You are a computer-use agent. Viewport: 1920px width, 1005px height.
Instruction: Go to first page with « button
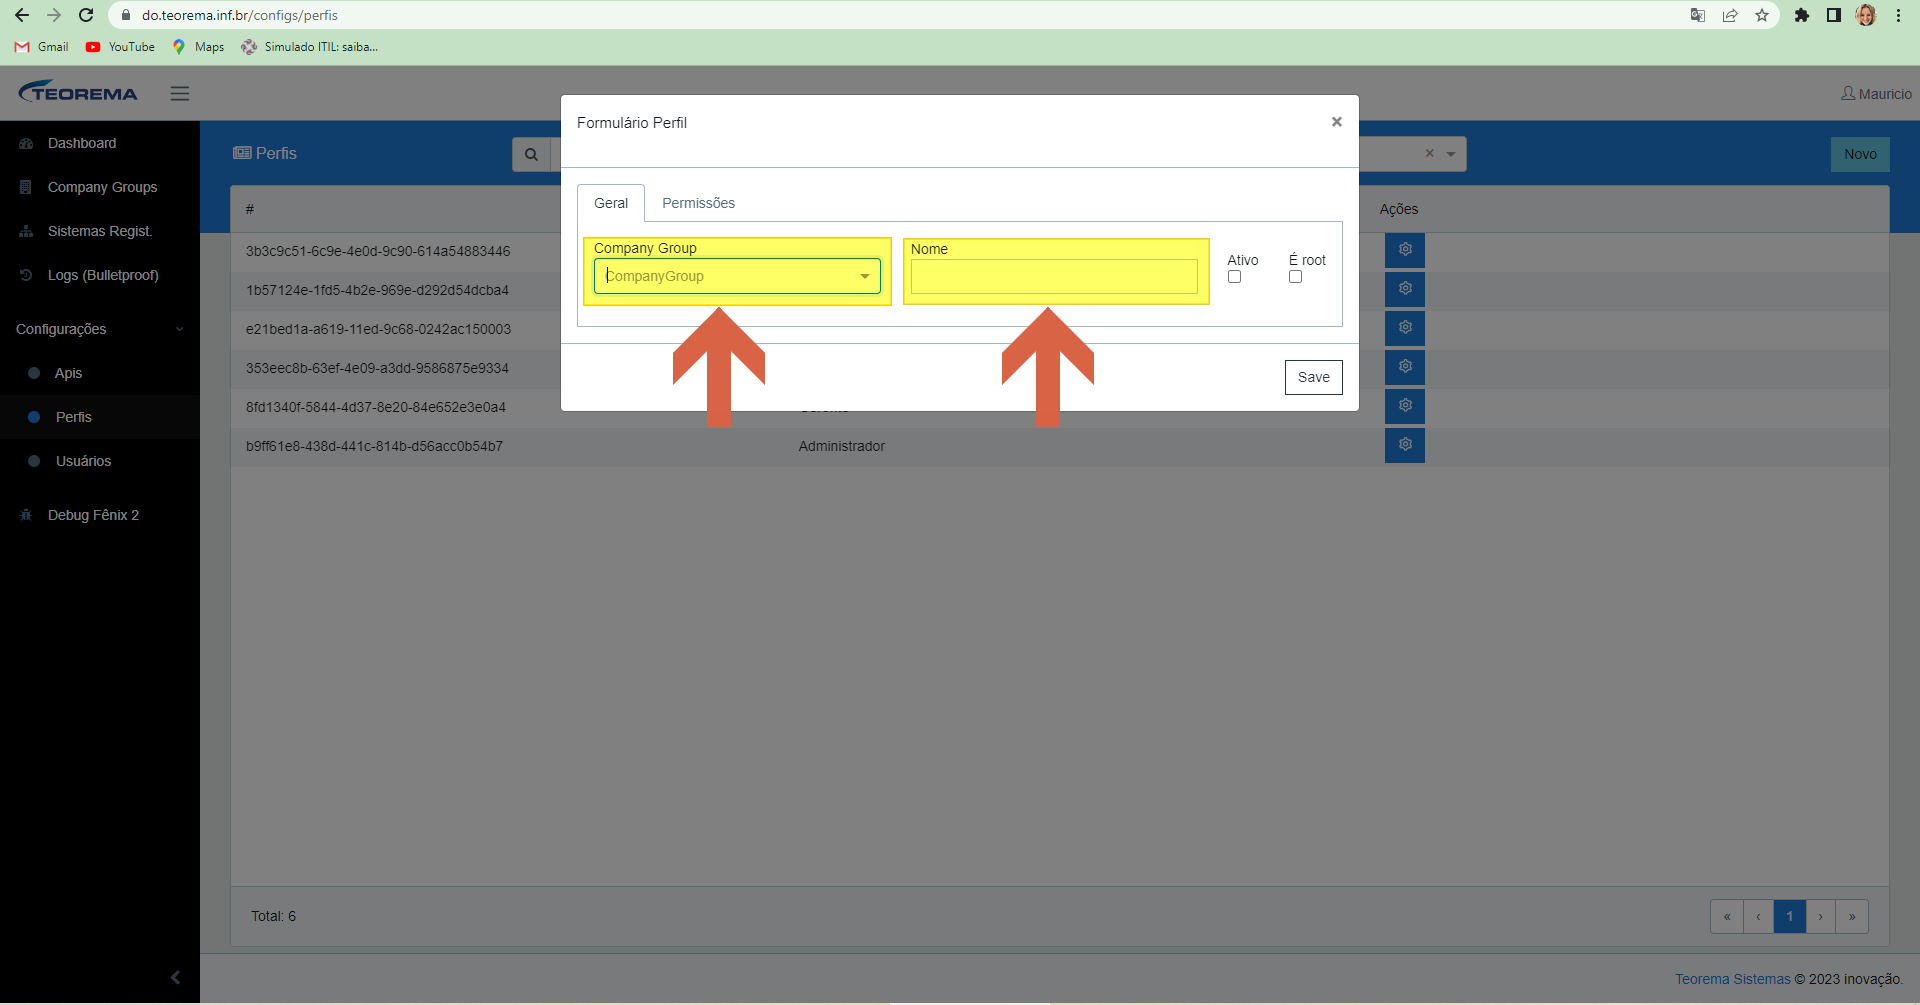click(1727, 916)
